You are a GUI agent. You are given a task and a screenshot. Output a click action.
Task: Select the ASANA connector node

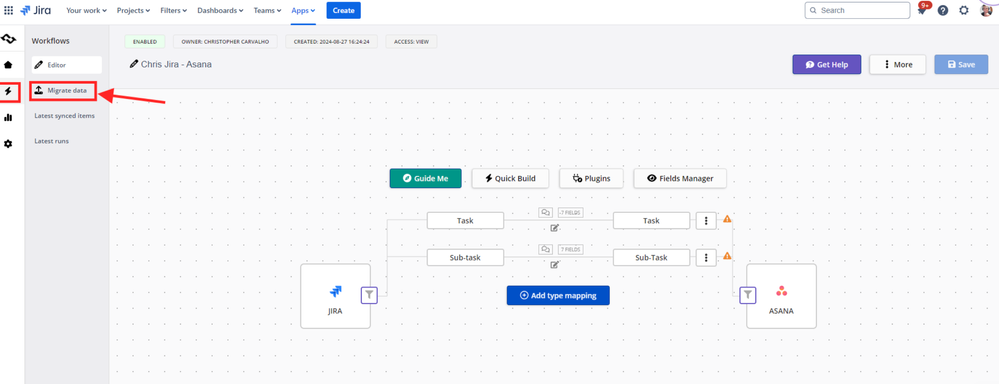tap(781, 296)
